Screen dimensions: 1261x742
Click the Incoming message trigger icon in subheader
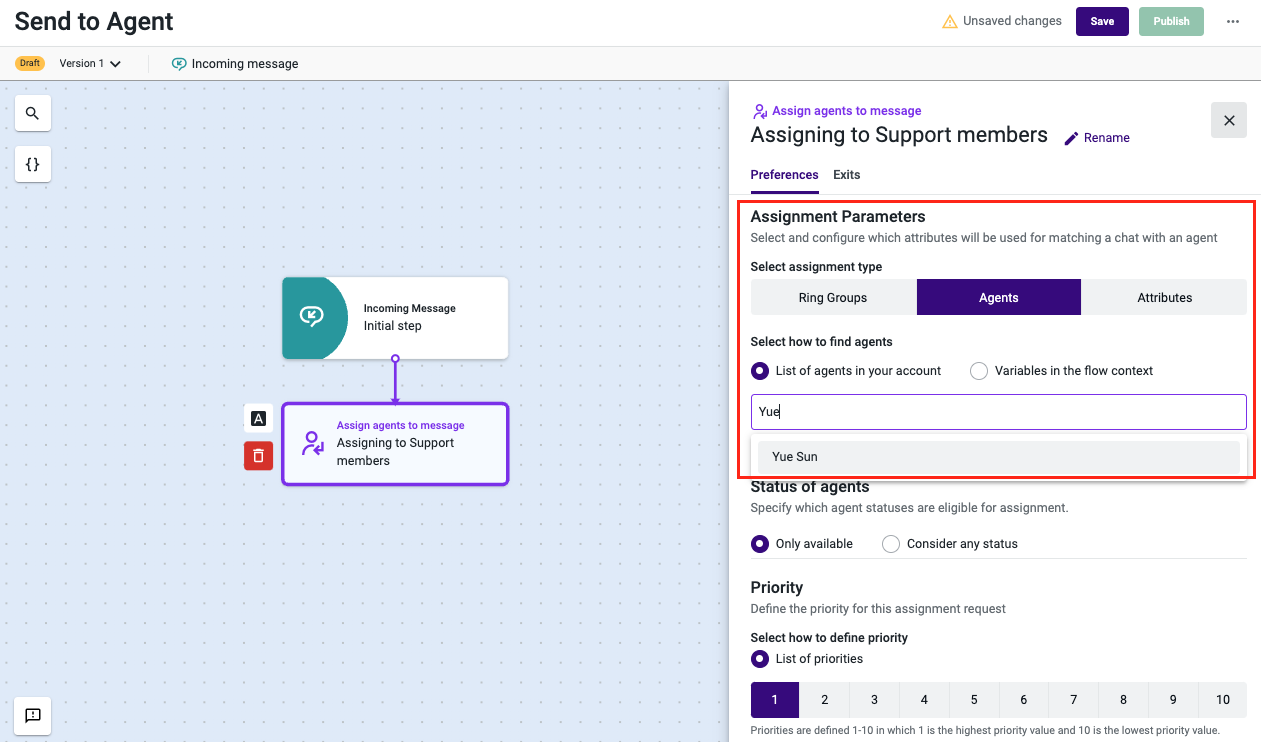179,63
